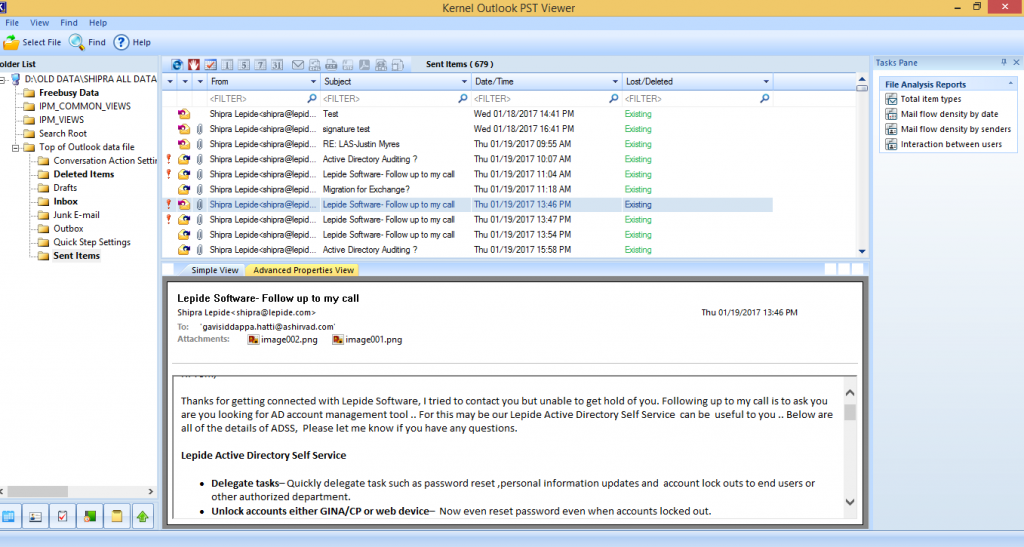Click the Subject column filter field
This screenshot has width=1024, height=547.
(395, 99)
